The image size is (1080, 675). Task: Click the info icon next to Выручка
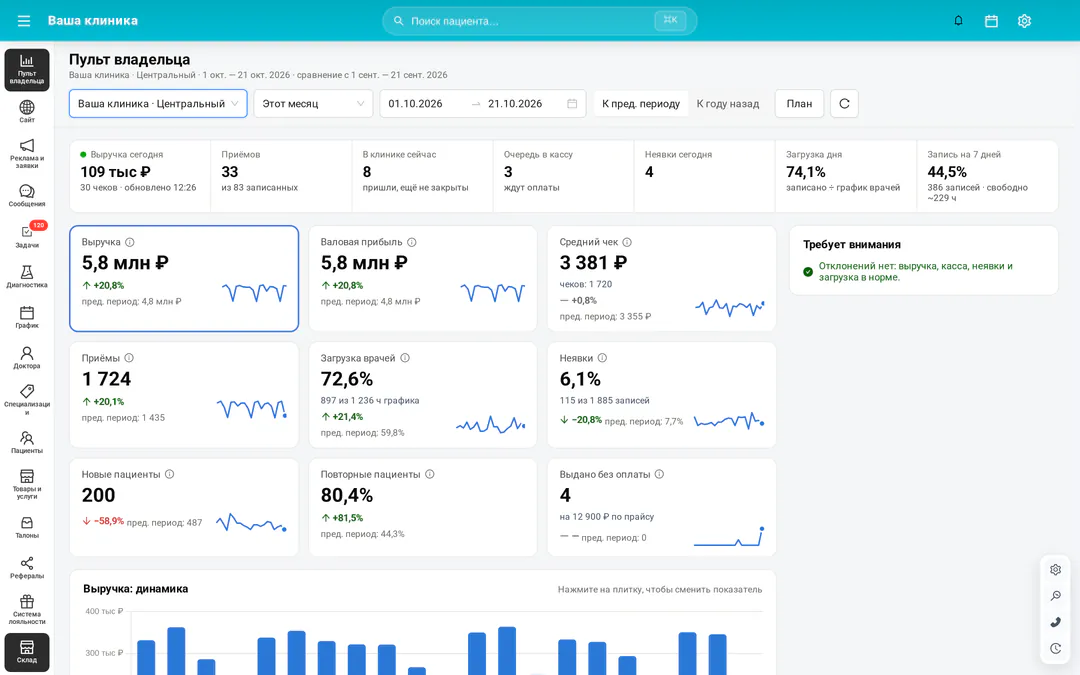(129, 242)
